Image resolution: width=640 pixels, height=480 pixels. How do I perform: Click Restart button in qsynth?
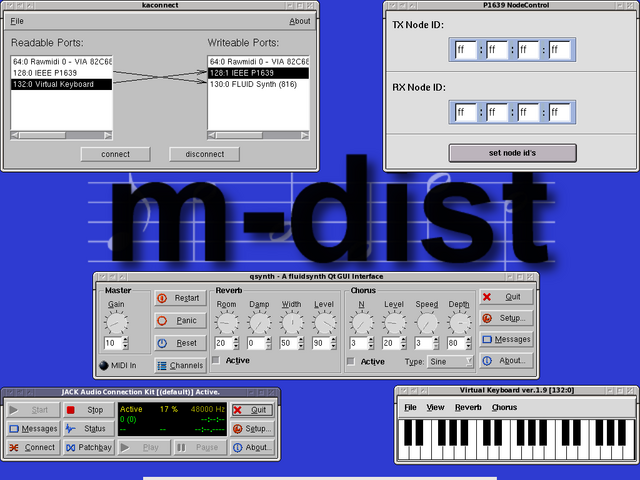[x=180, y=298]
